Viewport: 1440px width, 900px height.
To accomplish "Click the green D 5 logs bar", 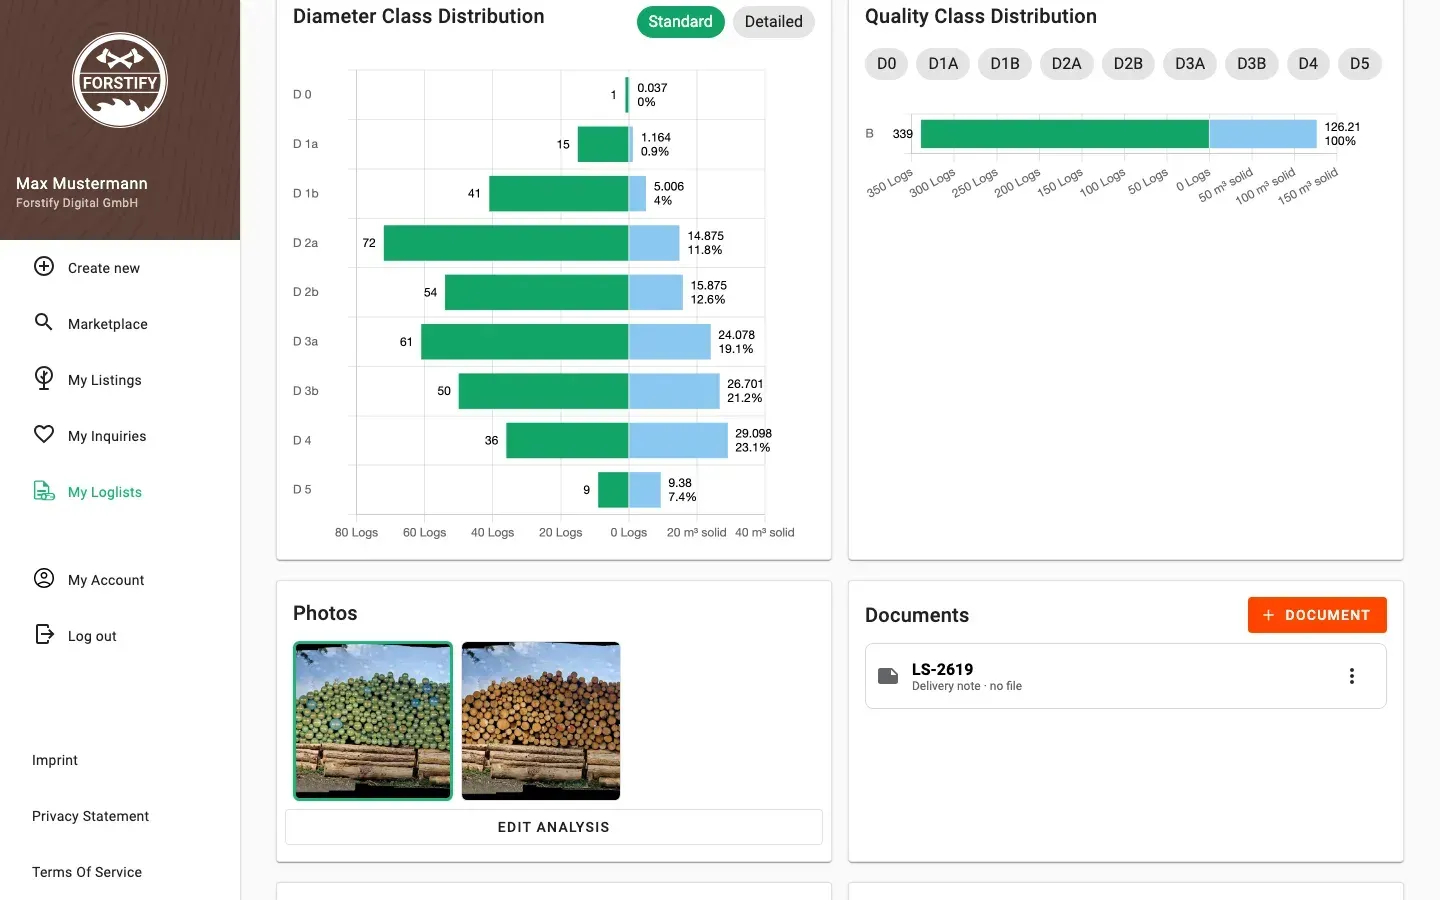I will (x=613, y=490).
